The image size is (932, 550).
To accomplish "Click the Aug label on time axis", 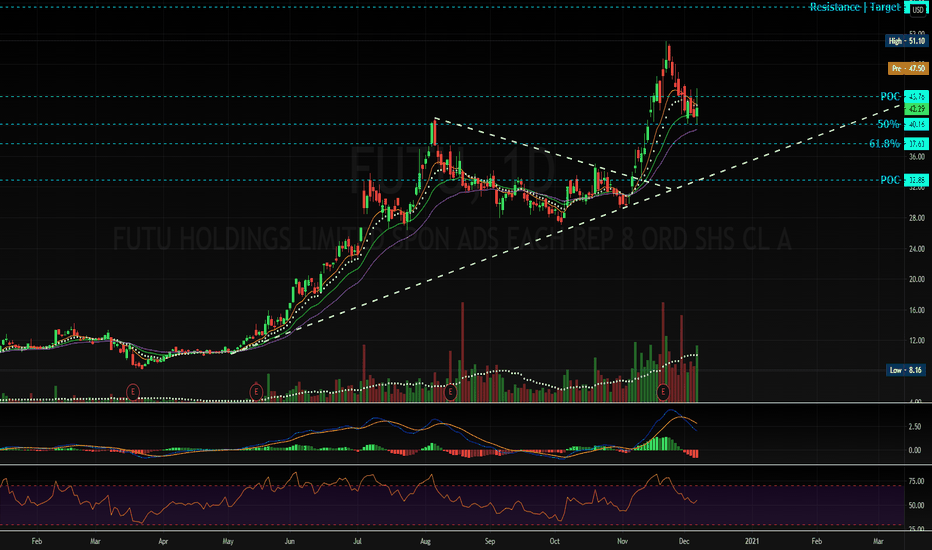I will (425, 541).
